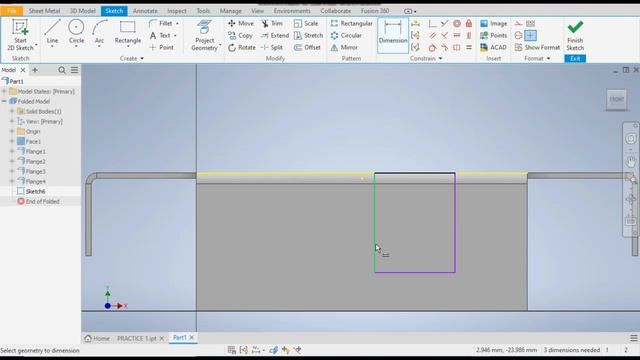Image resolution: width=640 pixels, height=360 pixels.
Task: Select the Offset tool
Action: tap(307, 47)
